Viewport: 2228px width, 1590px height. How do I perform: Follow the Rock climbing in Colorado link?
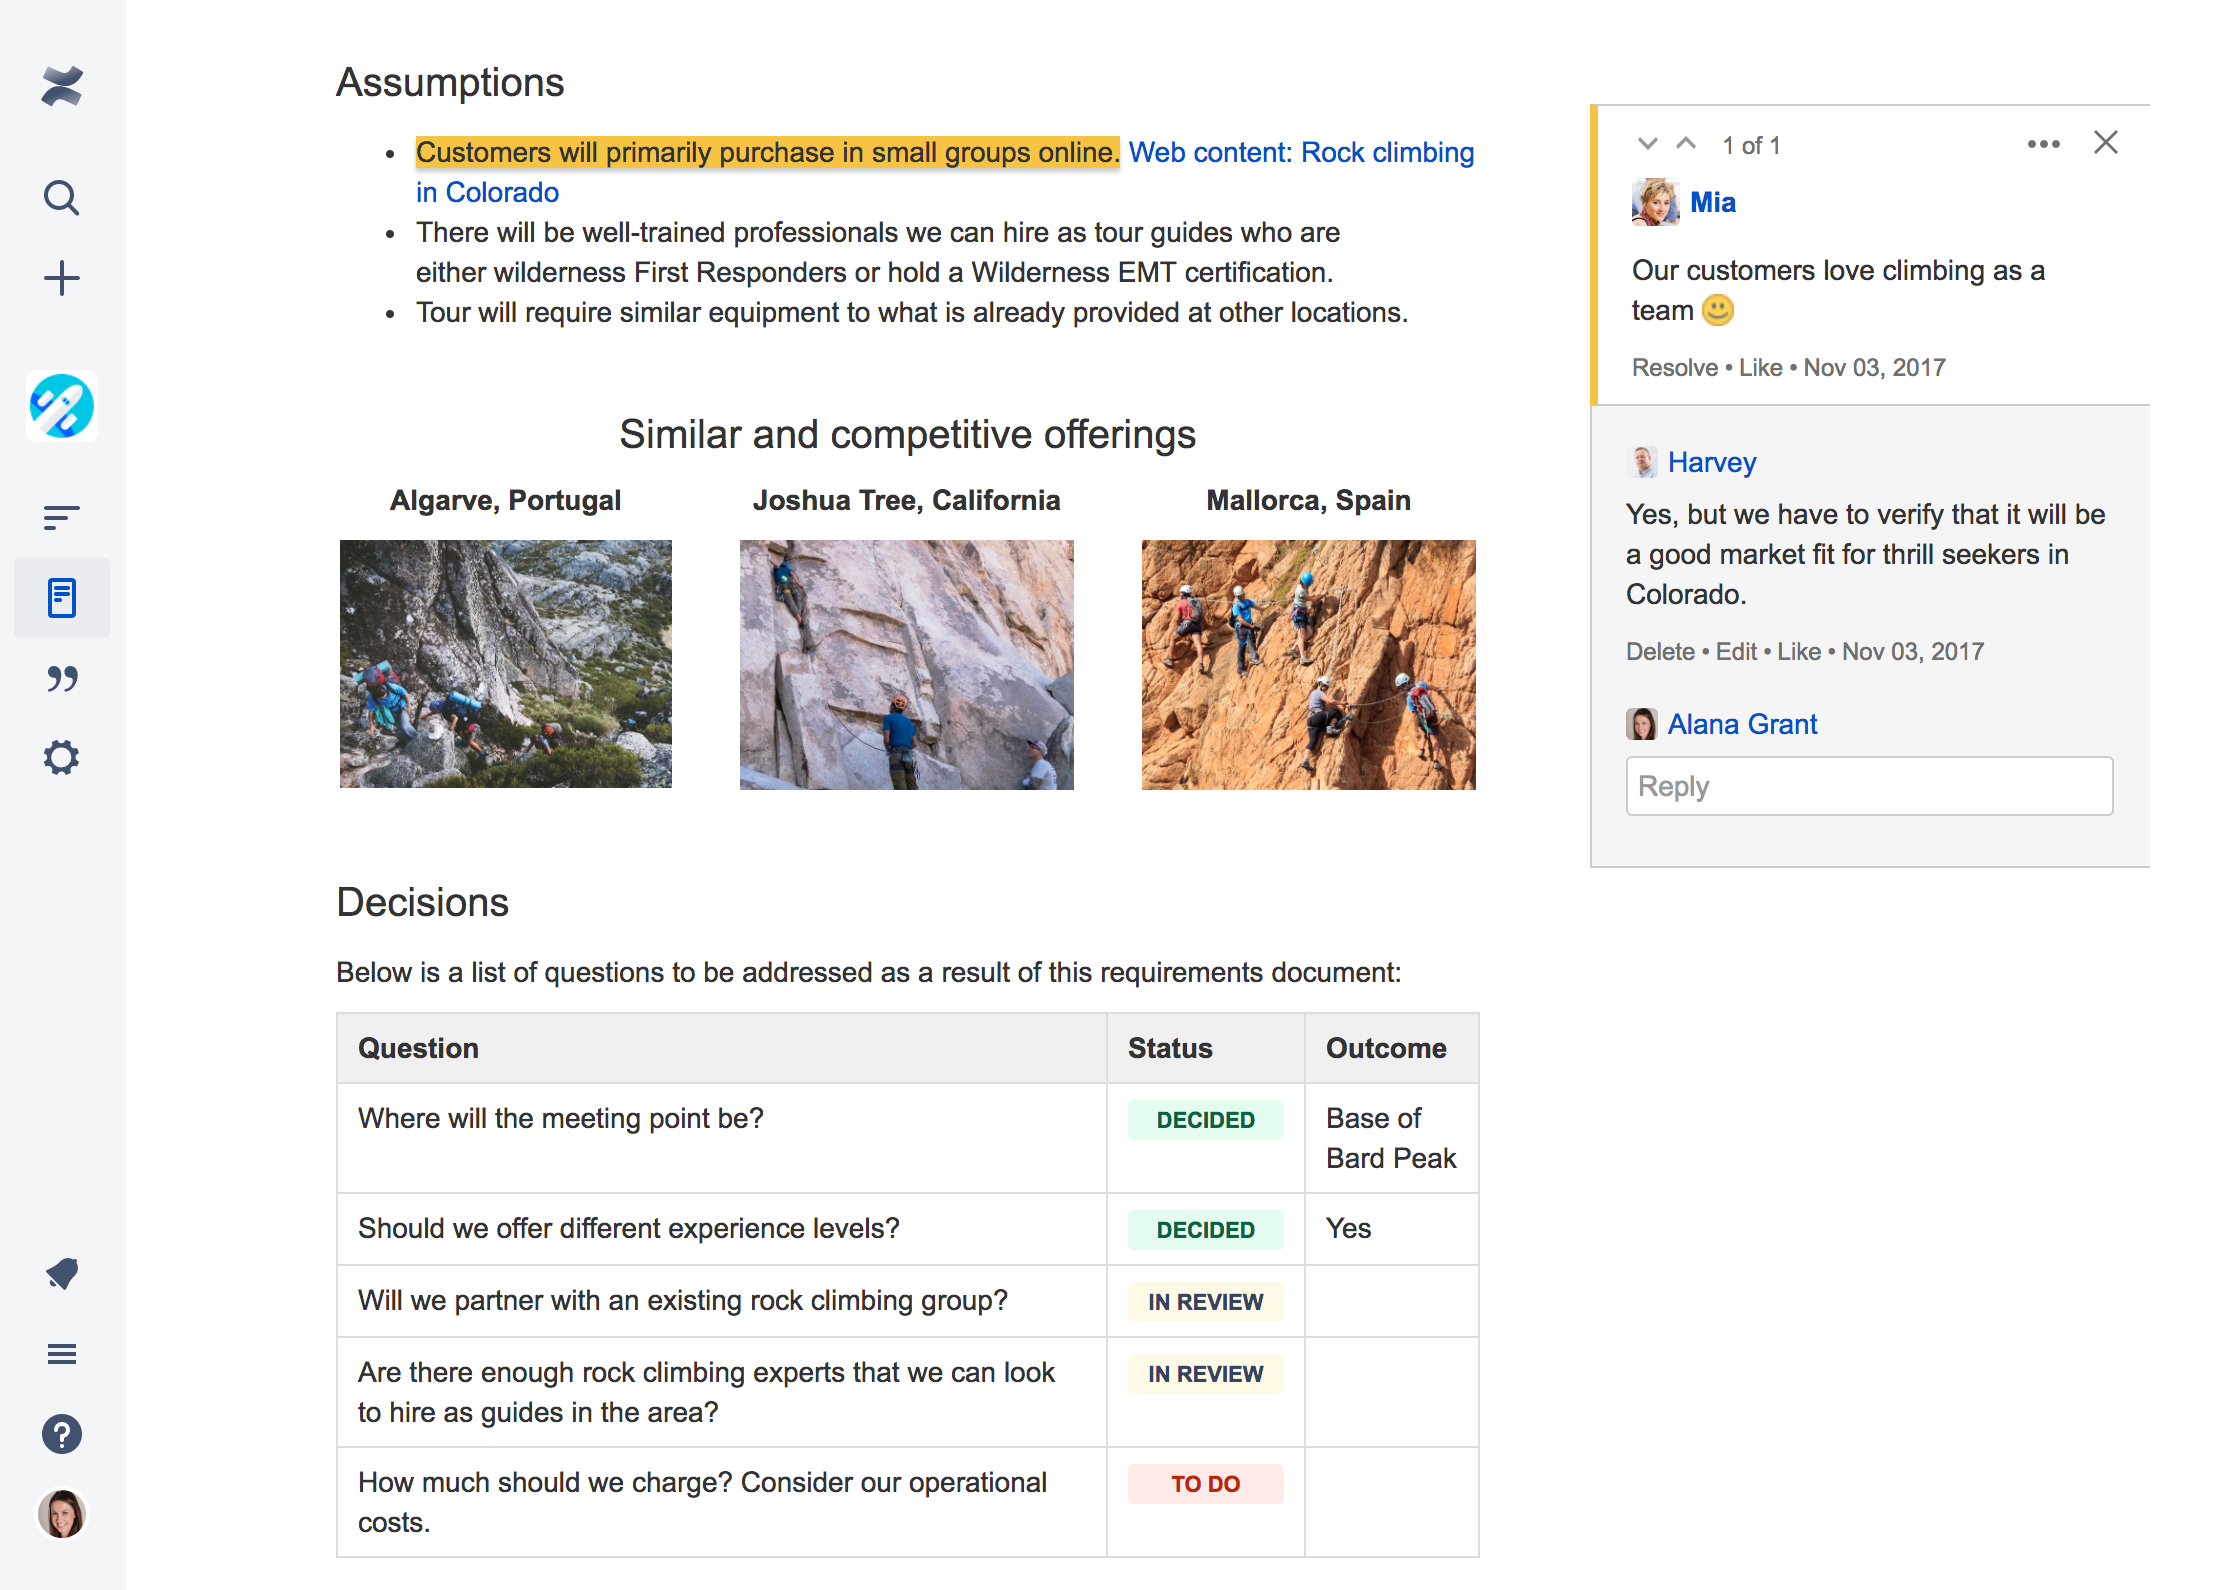coord(1301,152)
